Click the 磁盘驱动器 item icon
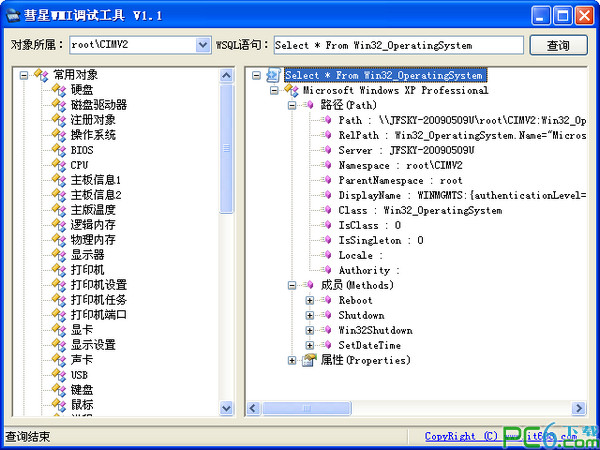The image size is (600, 450). click(x=59, y=105)
